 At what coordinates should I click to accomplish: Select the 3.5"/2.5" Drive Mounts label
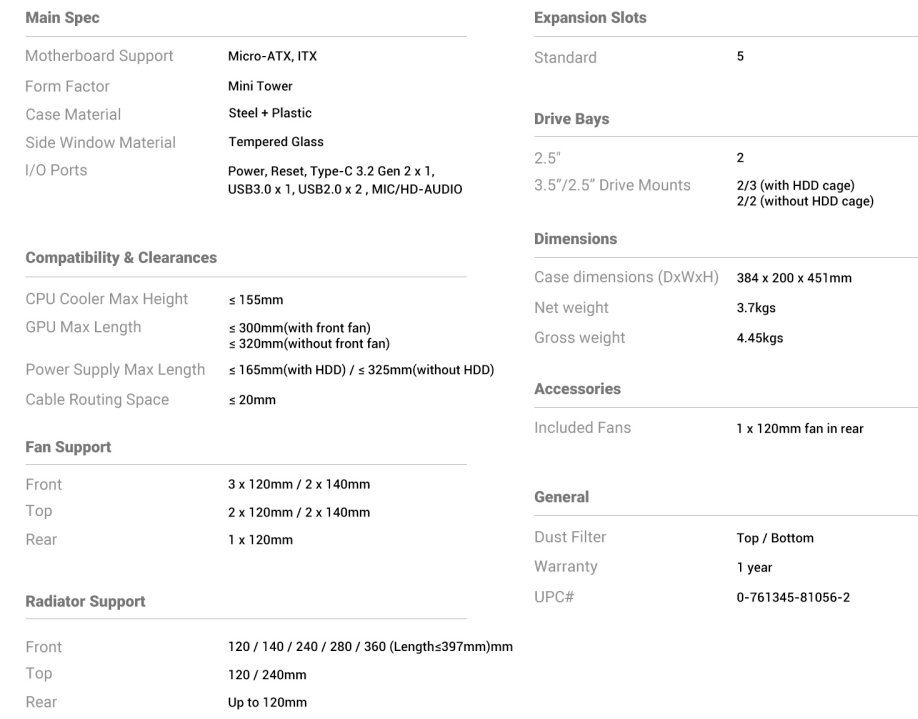click(x=612, y=185)
